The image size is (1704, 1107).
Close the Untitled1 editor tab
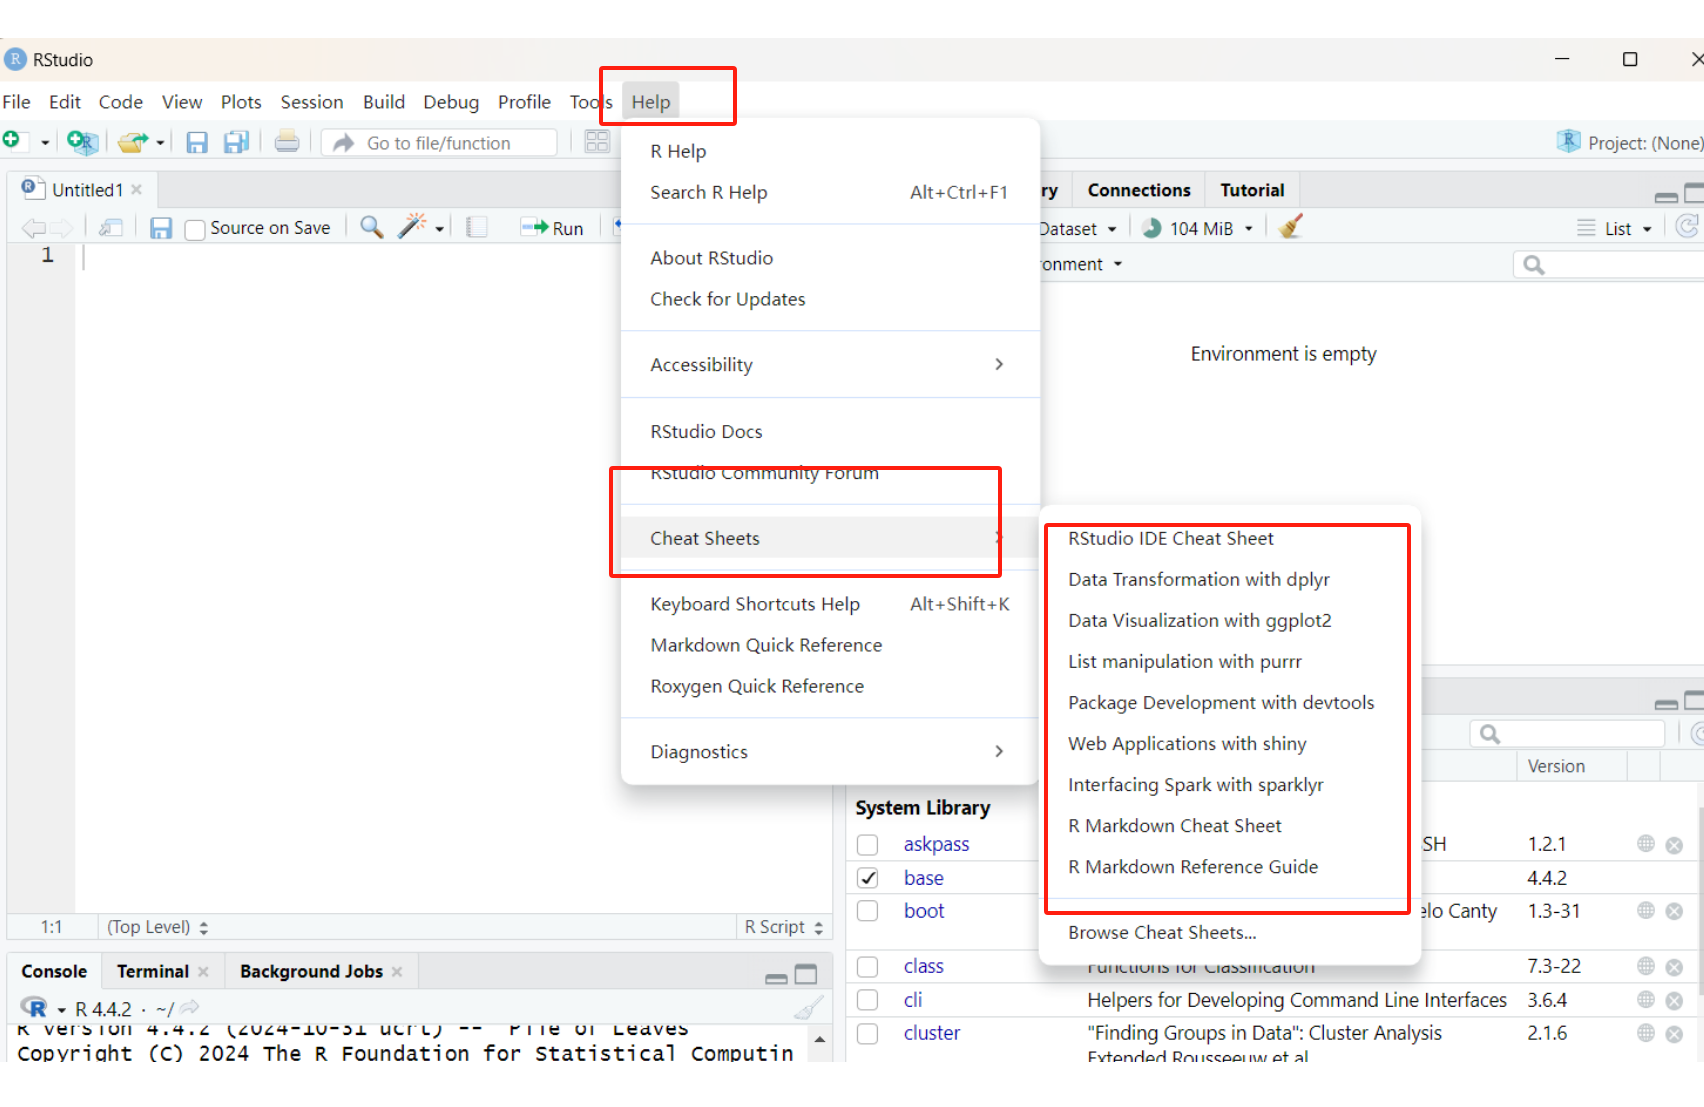[x=137, y=190]
